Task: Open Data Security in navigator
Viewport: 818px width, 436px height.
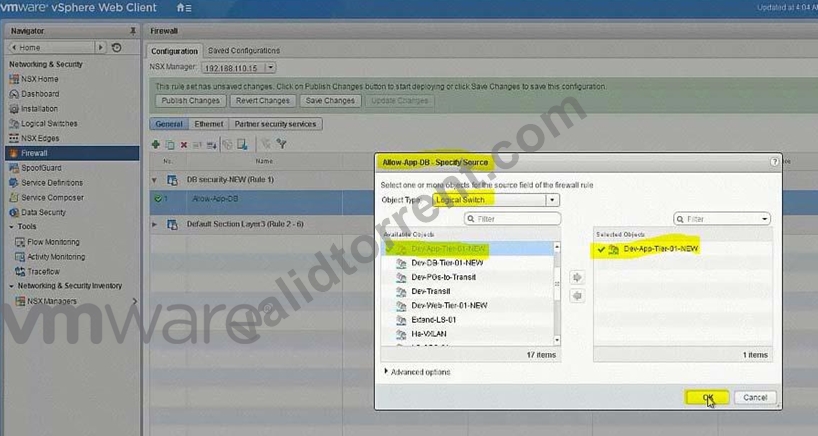Action: [43, 212]
